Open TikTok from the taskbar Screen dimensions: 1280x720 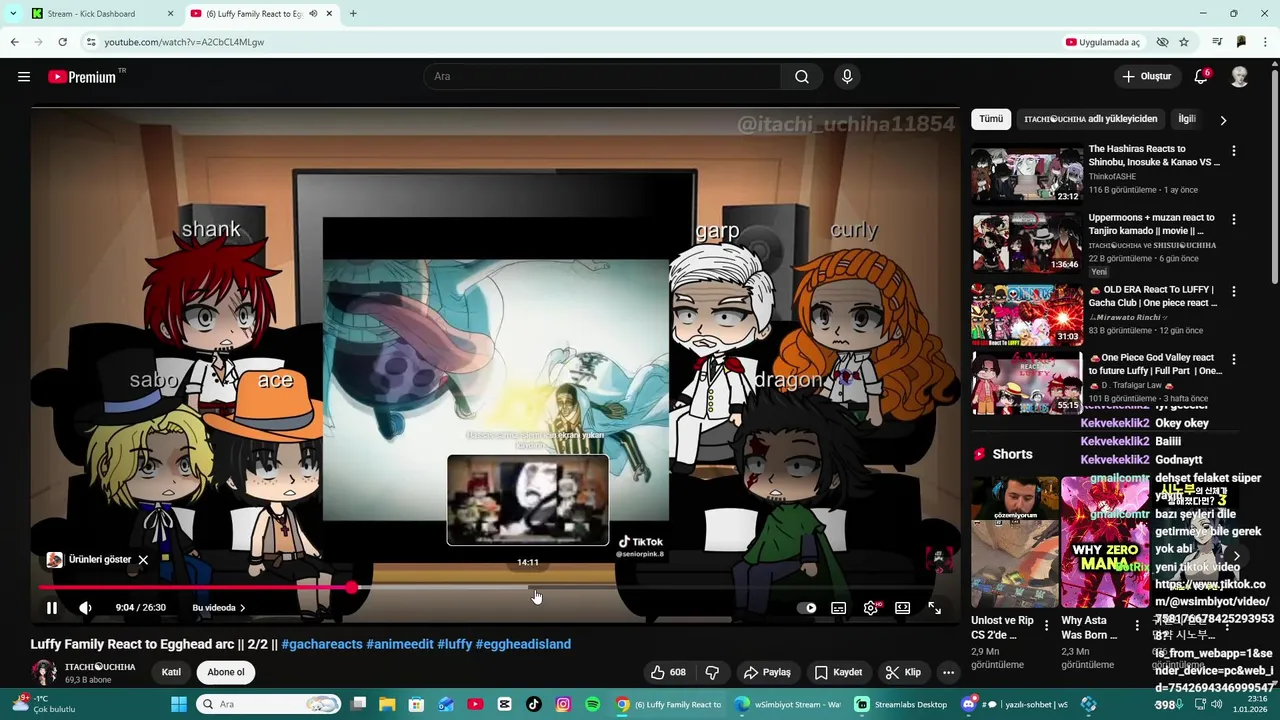pos(534,705)
